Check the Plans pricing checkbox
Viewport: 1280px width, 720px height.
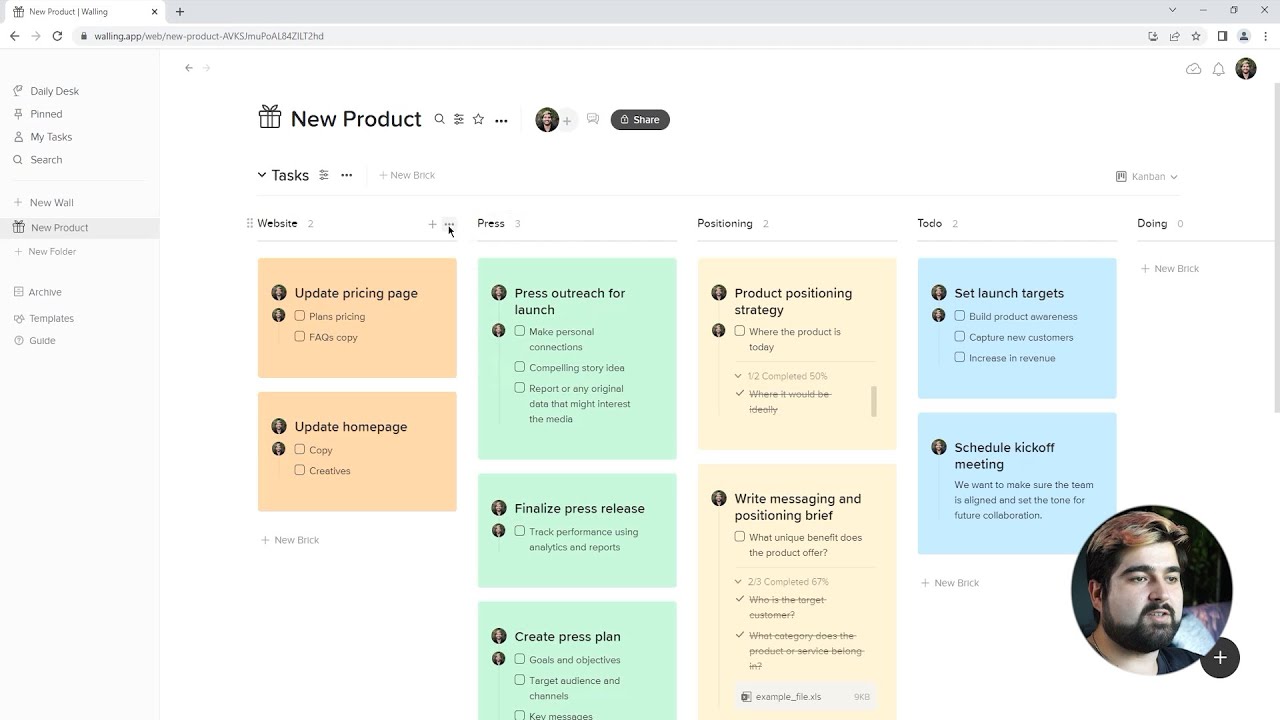(300, 316)
